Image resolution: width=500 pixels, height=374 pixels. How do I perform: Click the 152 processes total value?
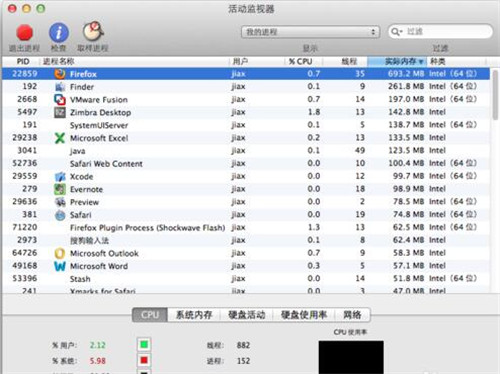pyautogui.click(x=243, y=361)
